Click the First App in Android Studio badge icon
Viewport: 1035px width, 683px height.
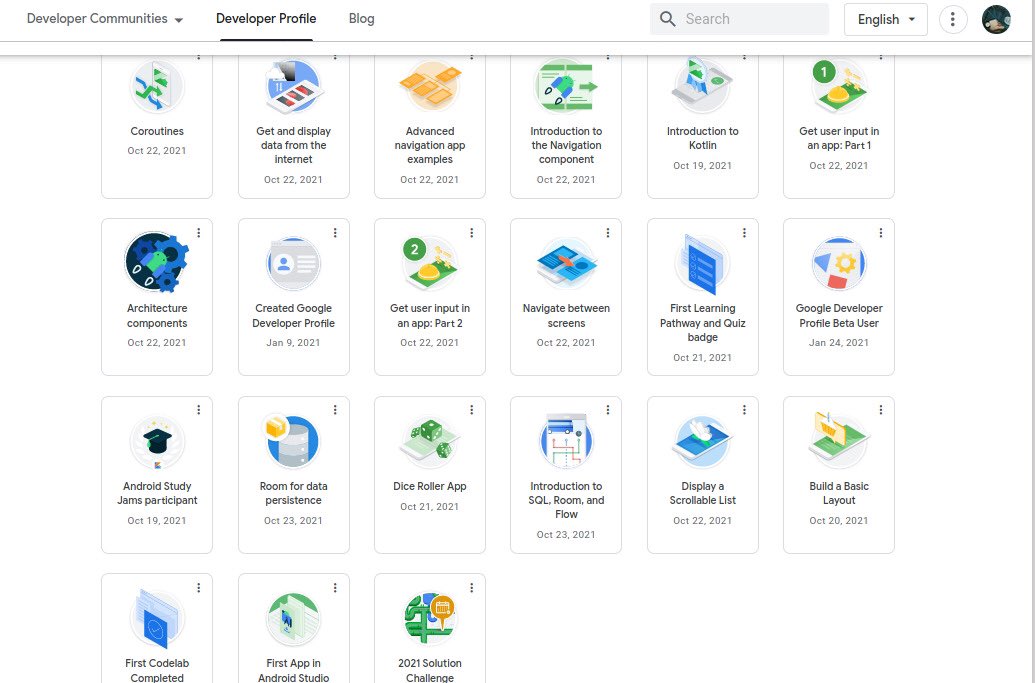tap(294, 619)
